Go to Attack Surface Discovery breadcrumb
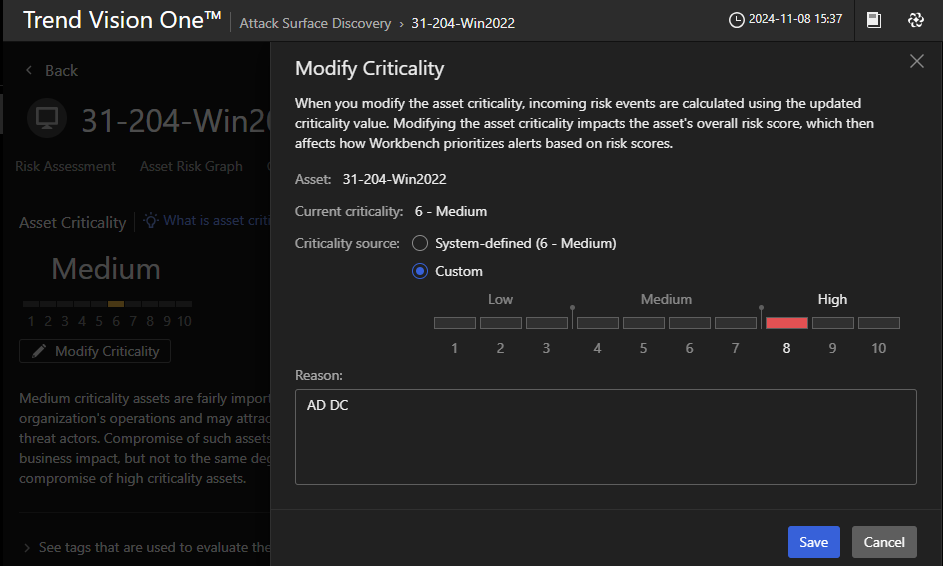The image size is (943, 566). tap(315, 22)
